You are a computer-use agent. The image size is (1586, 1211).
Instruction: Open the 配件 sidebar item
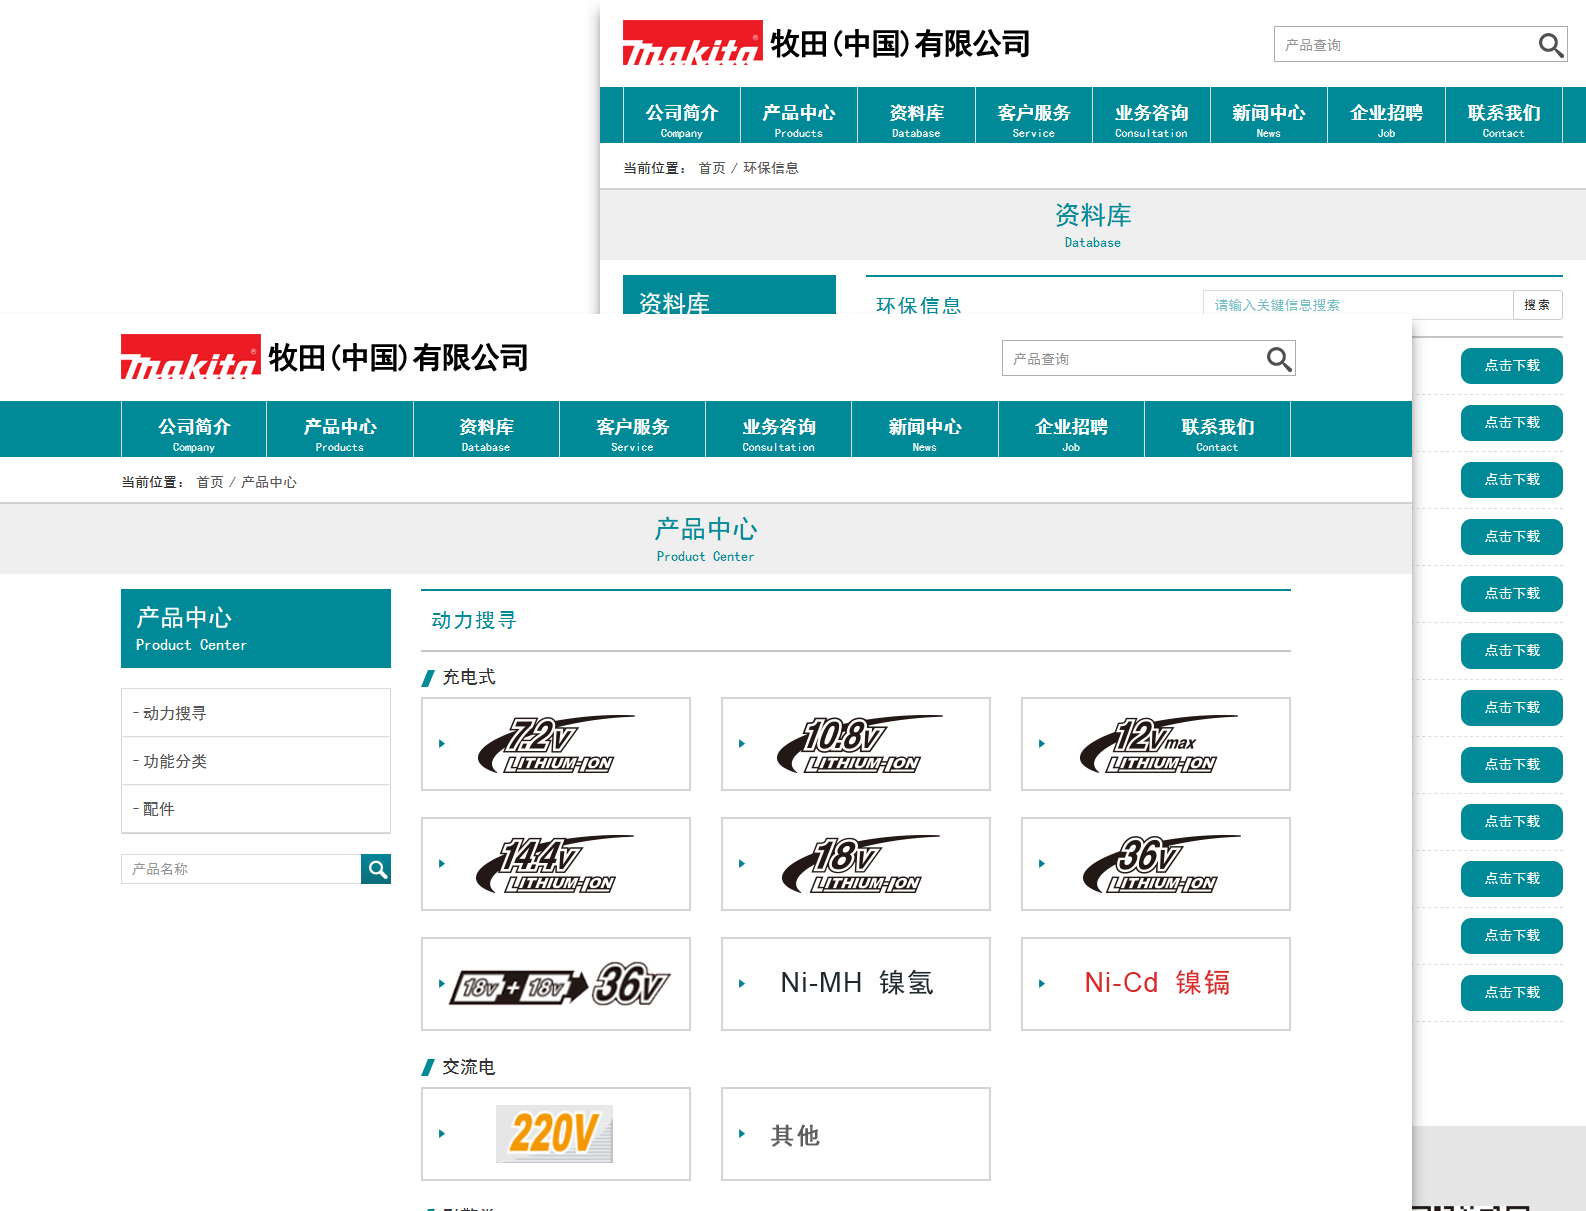point(159,809)
